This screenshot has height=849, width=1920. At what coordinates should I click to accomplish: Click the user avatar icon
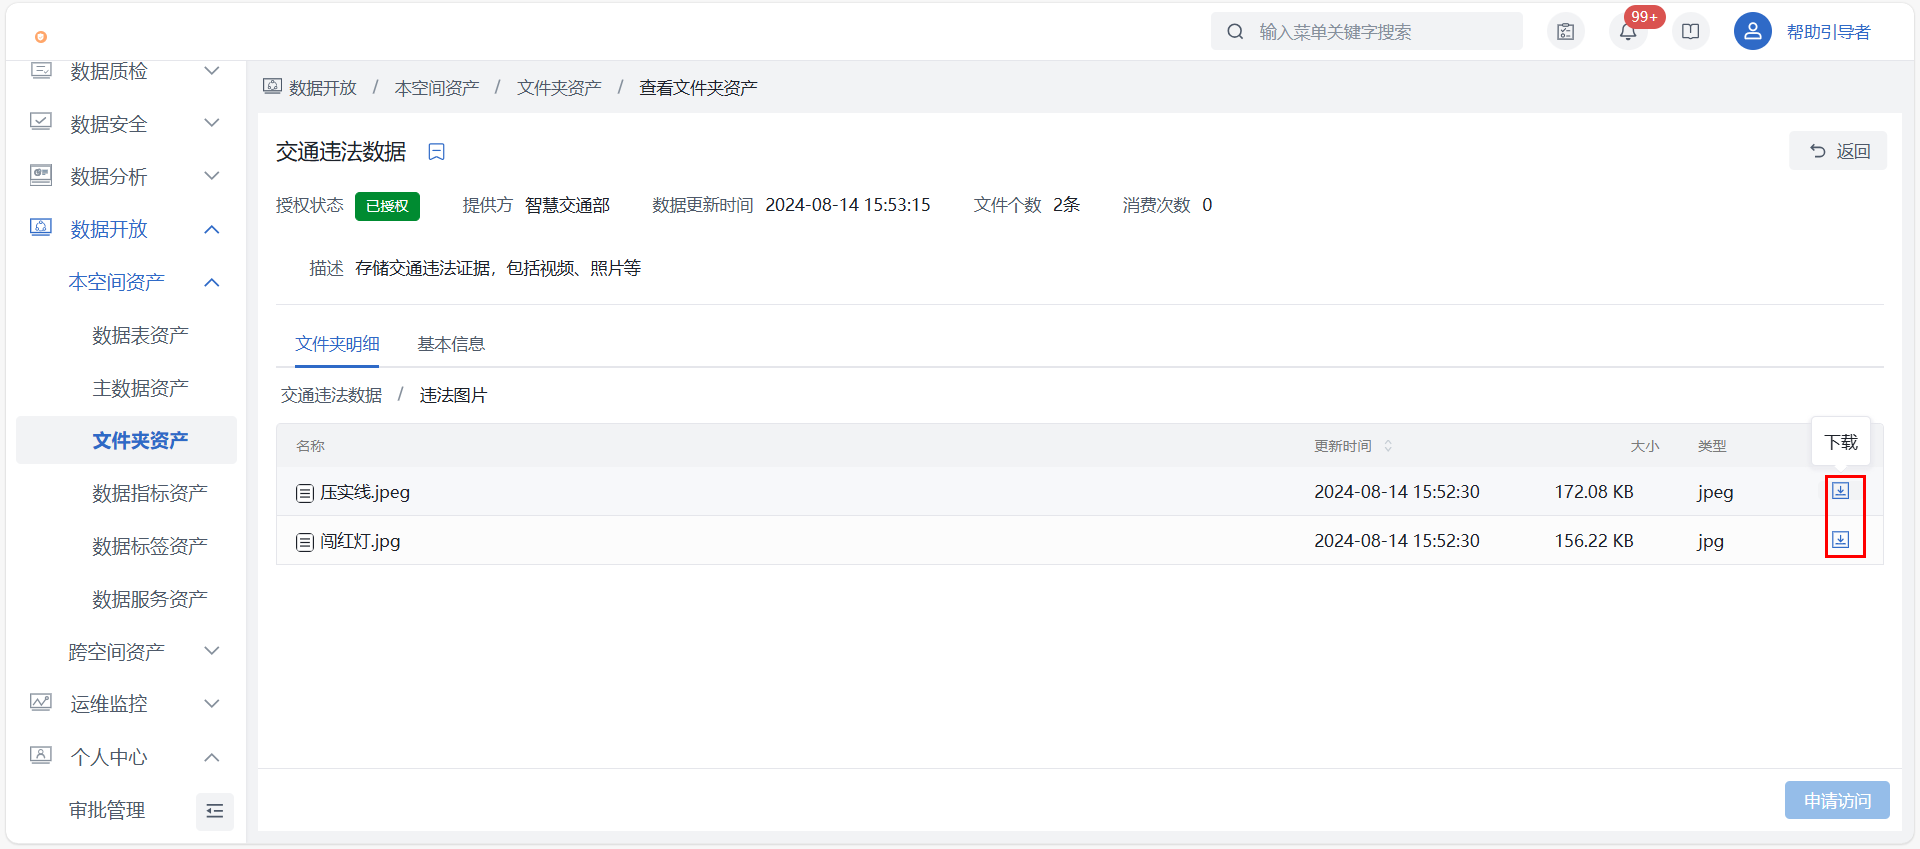[1752, 32]
